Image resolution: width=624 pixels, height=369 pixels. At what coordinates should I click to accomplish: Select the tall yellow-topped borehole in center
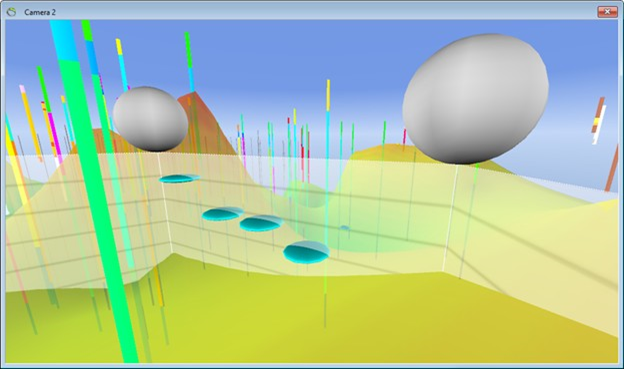point(328,159)
